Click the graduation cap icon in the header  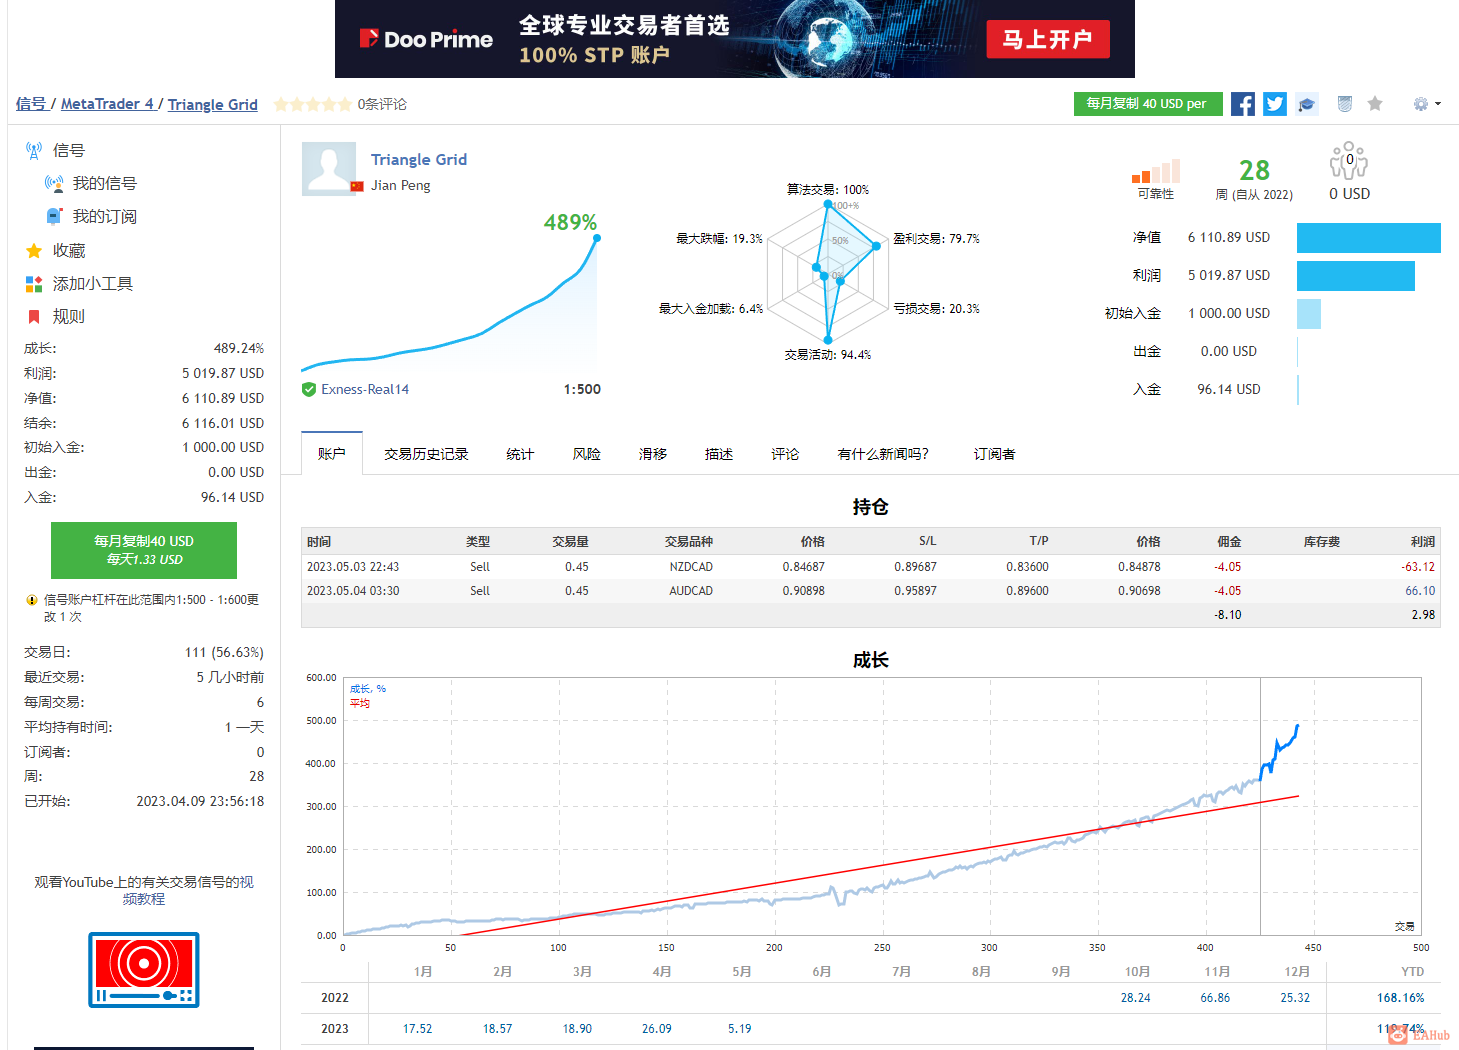(1307, 104)
